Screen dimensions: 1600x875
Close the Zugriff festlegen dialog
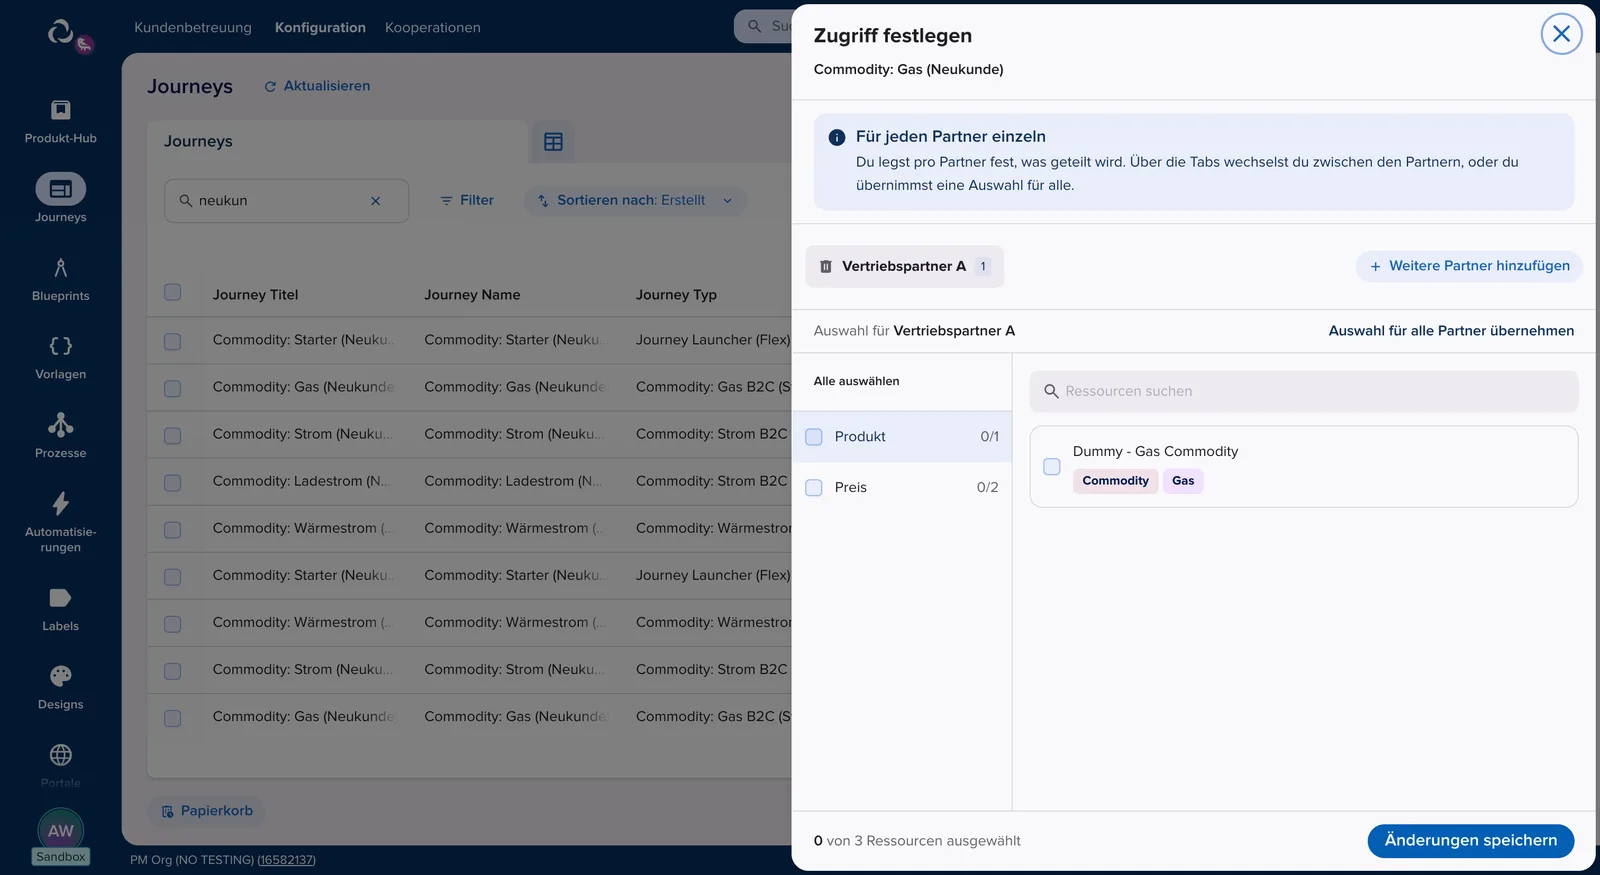coord(1561,34)
